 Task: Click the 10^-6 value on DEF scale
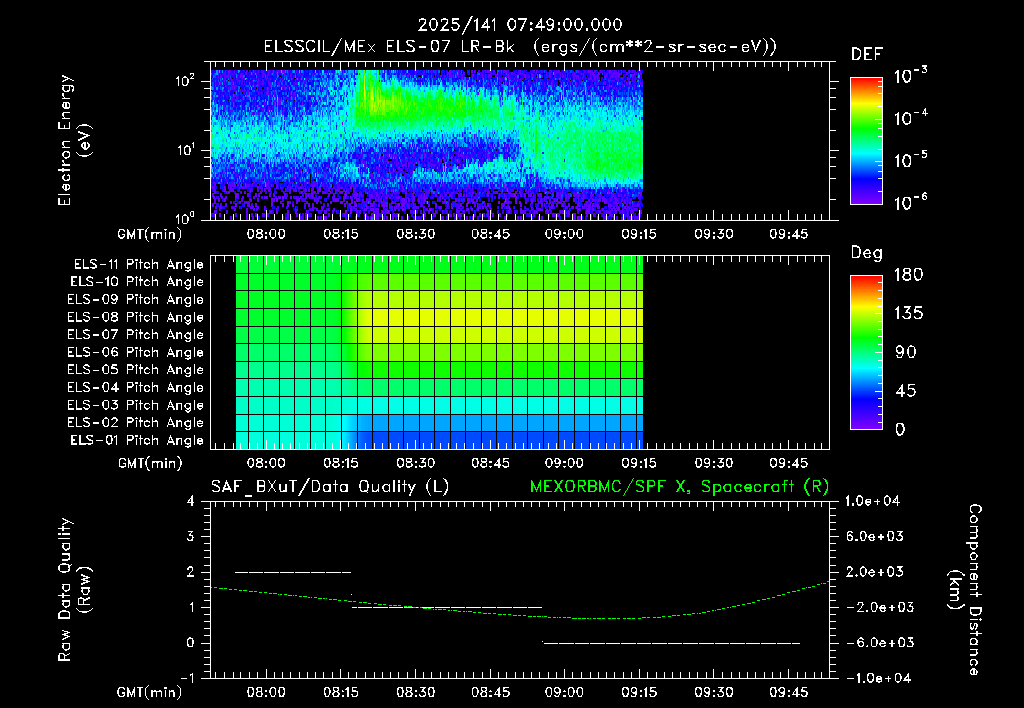pyautogui.click(x=910, y=202)
